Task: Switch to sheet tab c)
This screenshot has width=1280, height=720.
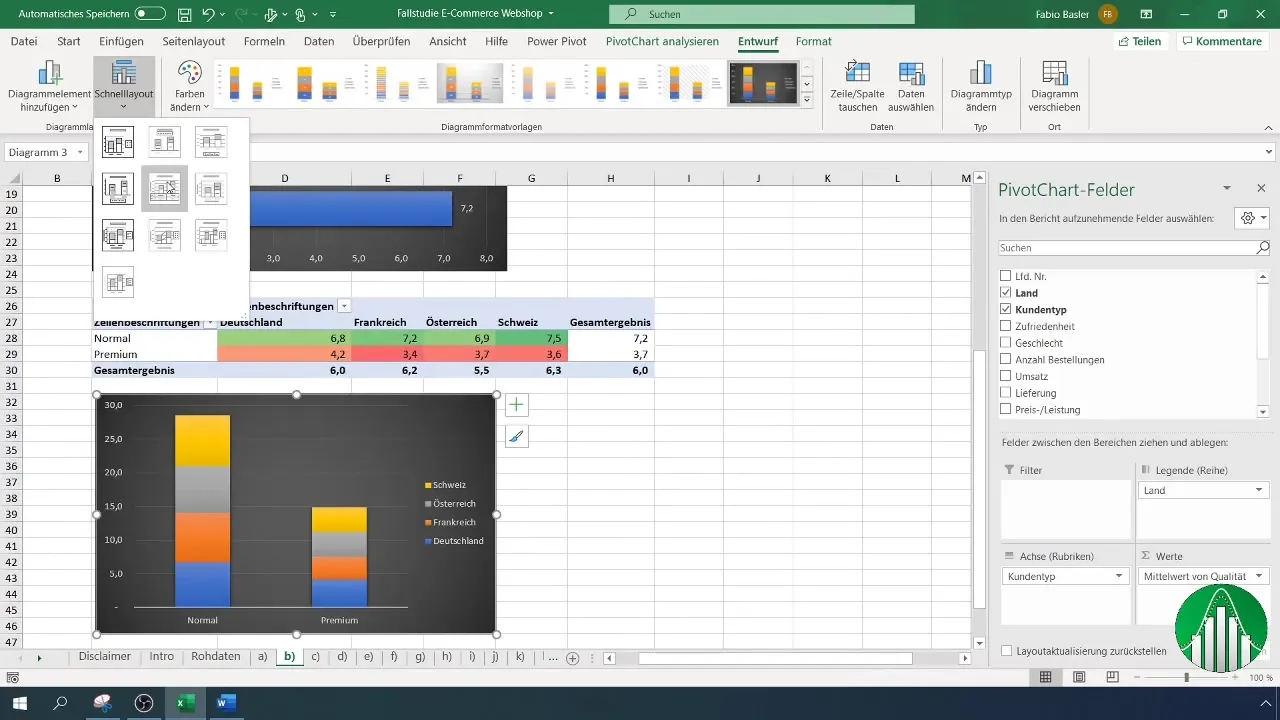Action: pos(316,657)
